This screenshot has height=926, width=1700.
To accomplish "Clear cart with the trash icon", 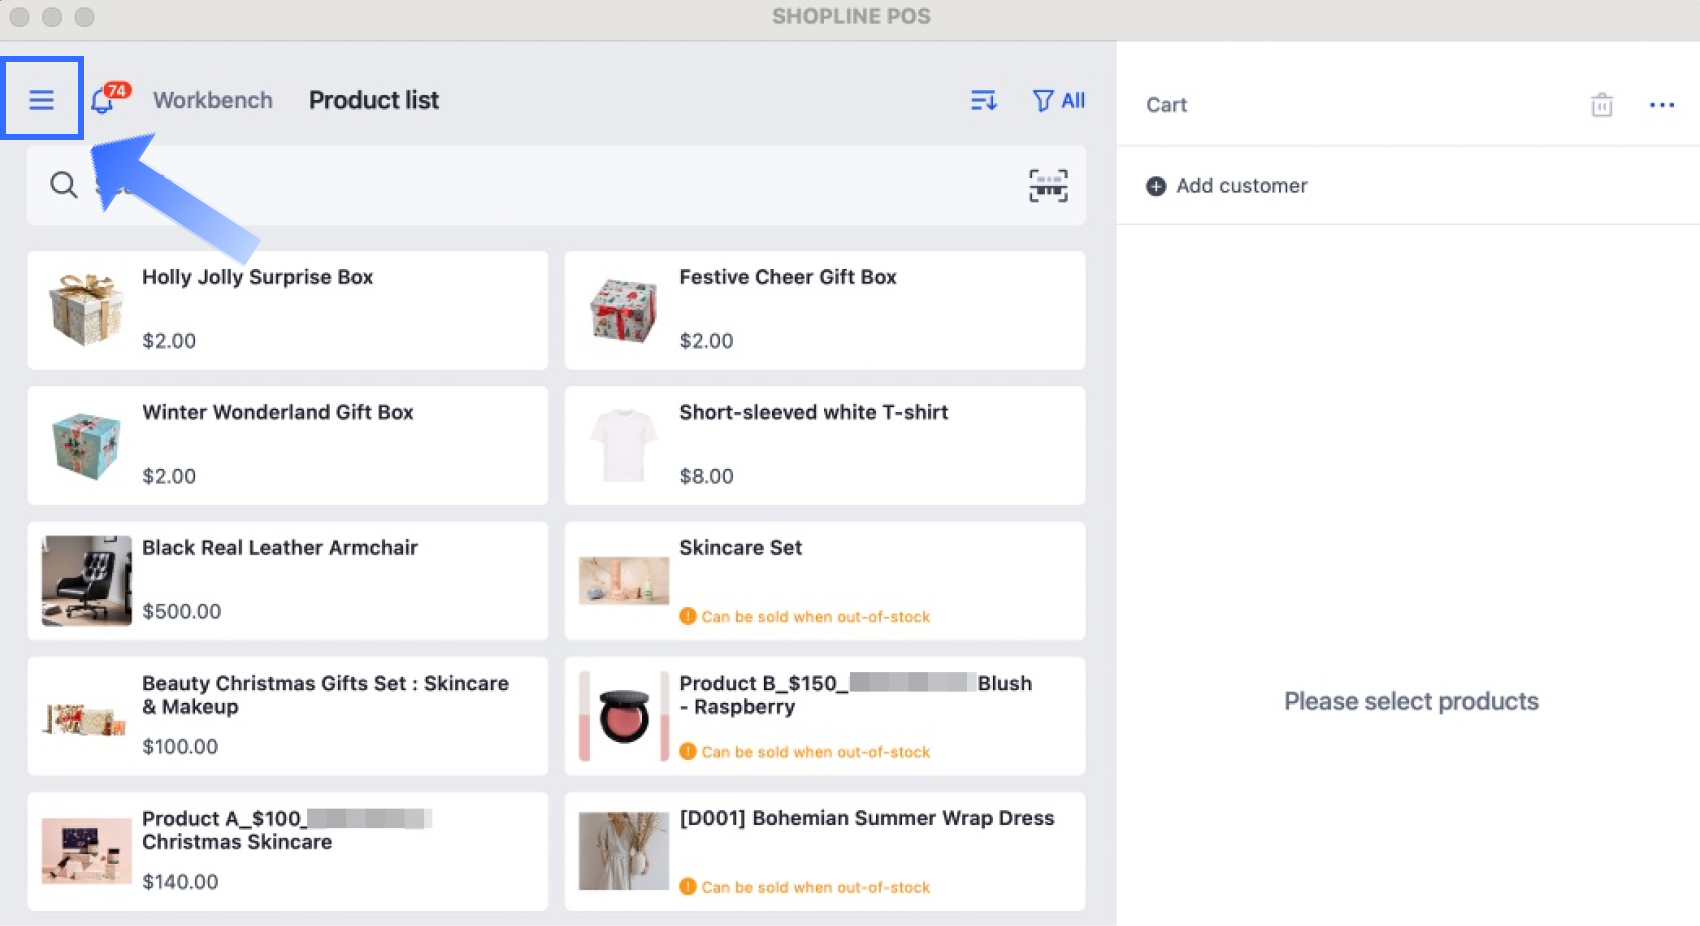I will 1601,105.
